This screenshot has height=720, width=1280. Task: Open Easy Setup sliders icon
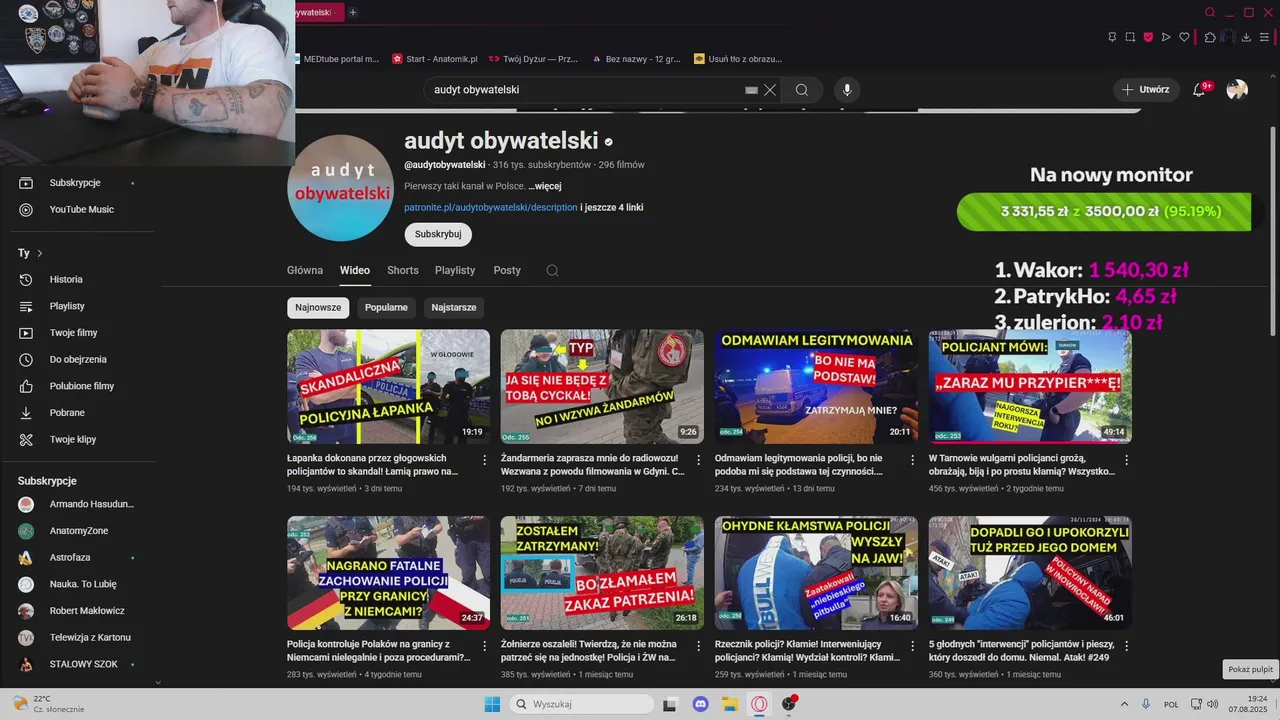point(1264,37)
